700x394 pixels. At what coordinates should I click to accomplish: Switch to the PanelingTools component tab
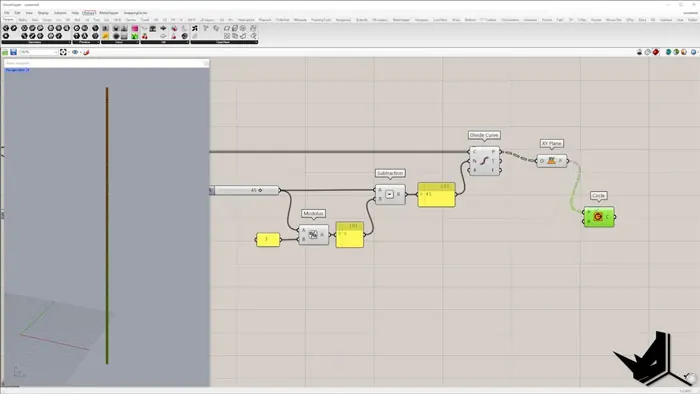pos(321,20)
